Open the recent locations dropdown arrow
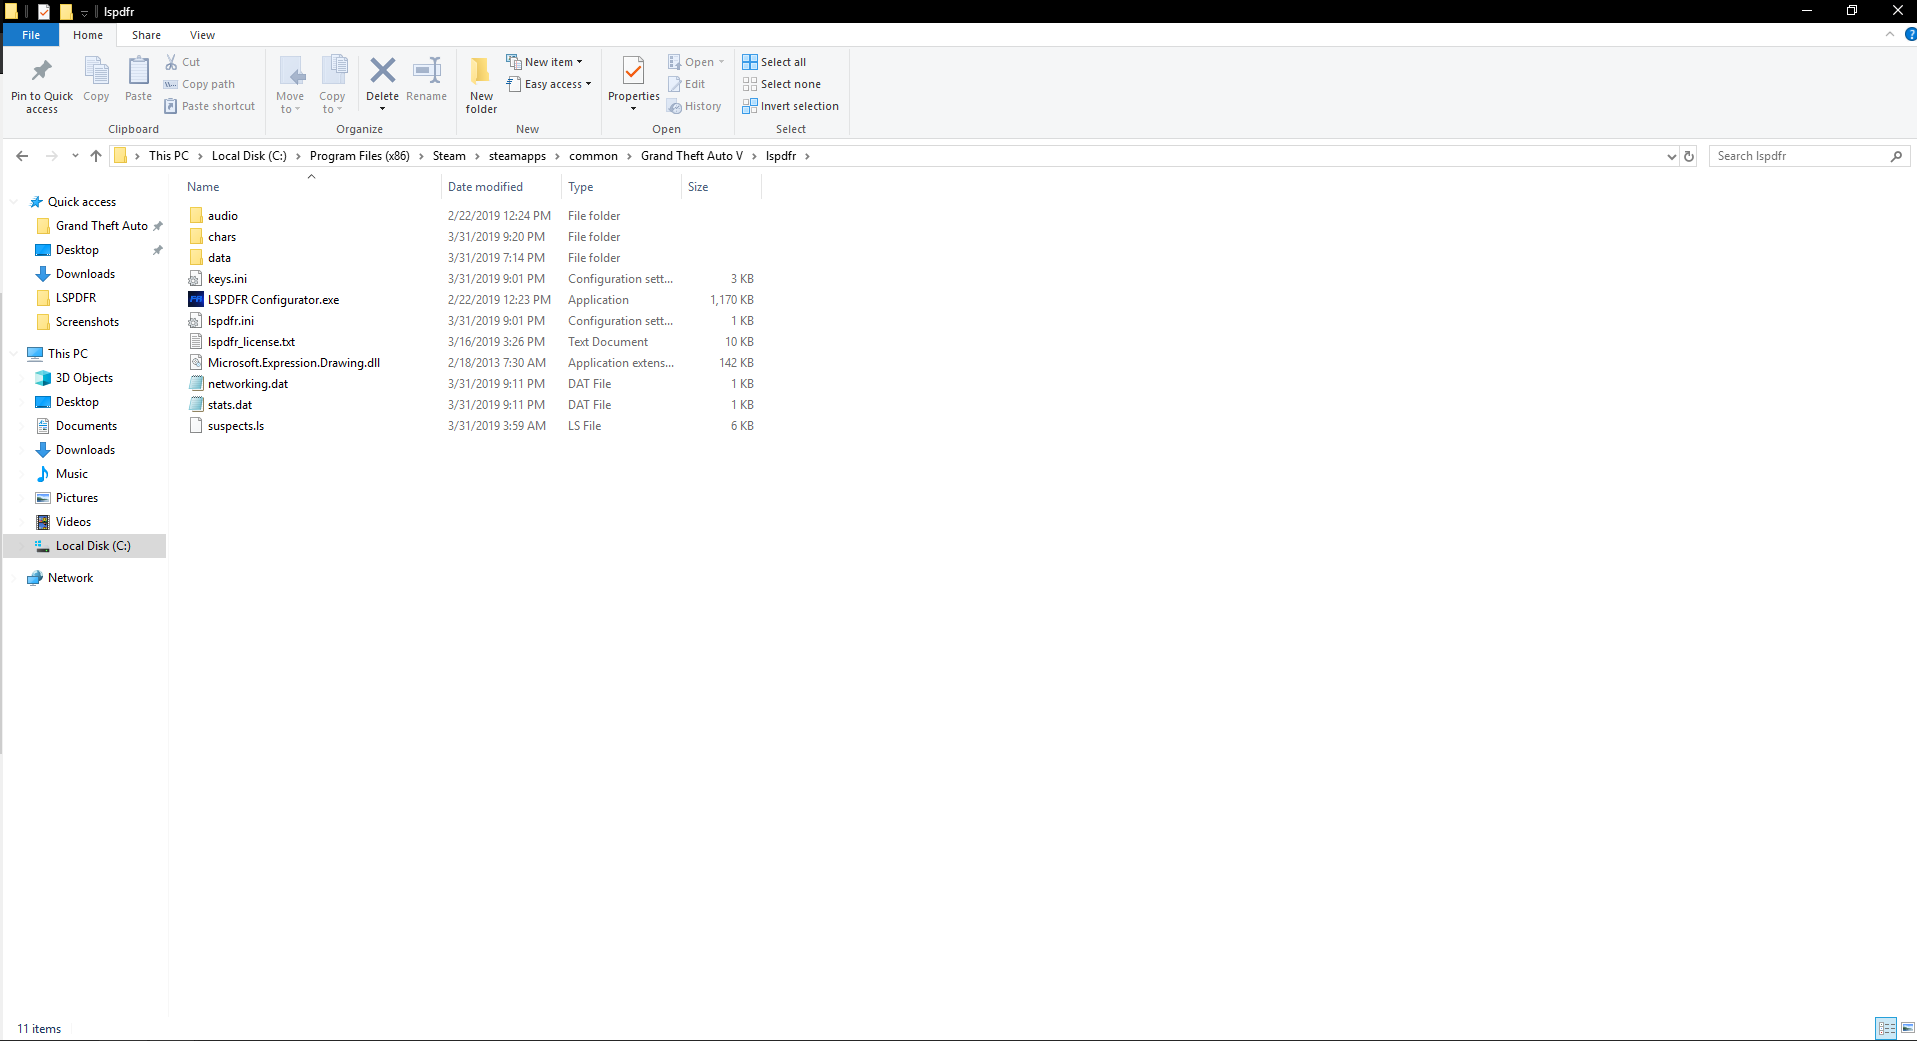The image size is (1917, 1041). [x=75, y=156]
